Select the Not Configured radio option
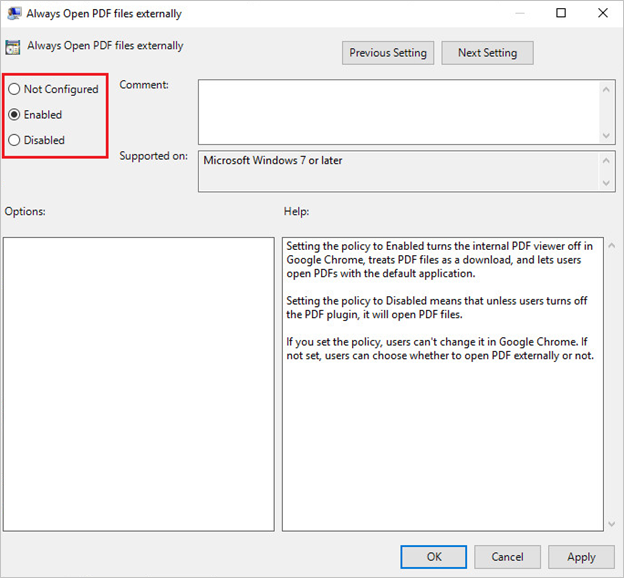 click(53, 89)
